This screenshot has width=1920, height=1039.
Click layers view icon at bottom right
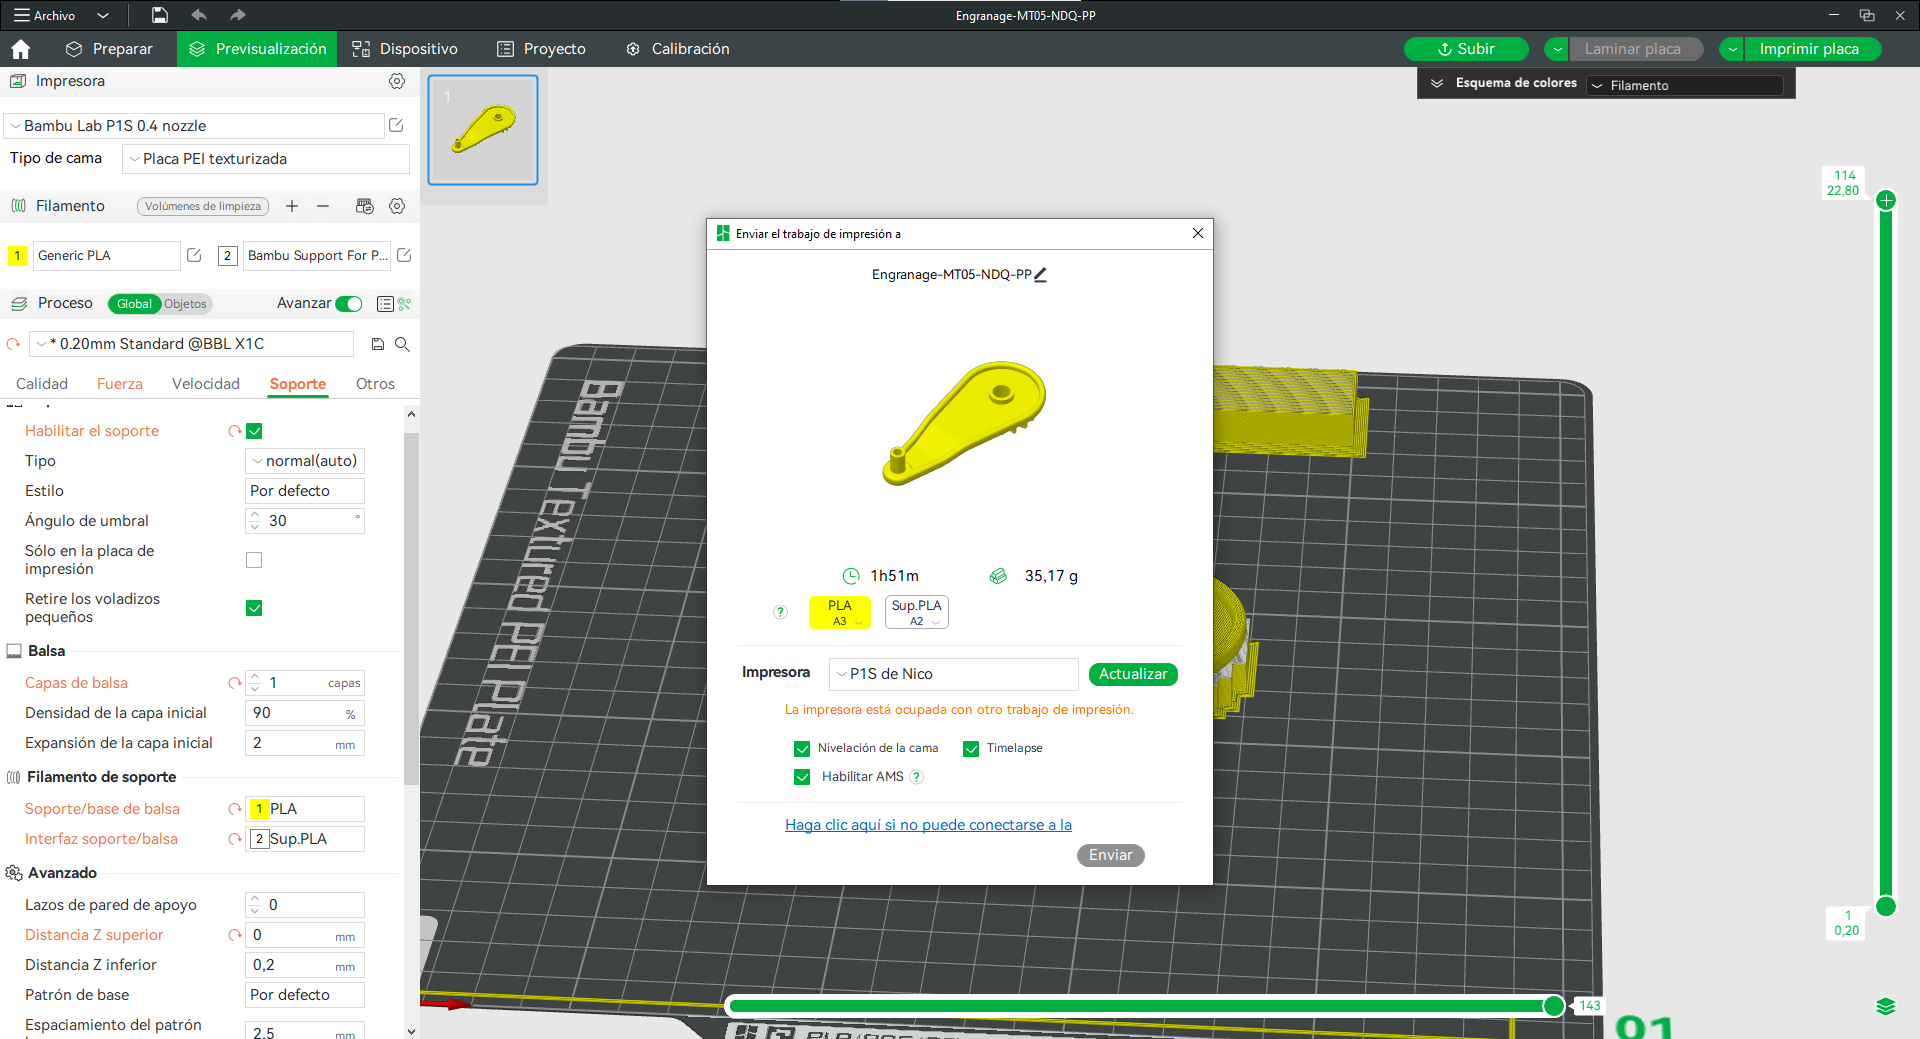[x=1886, y=1006]
